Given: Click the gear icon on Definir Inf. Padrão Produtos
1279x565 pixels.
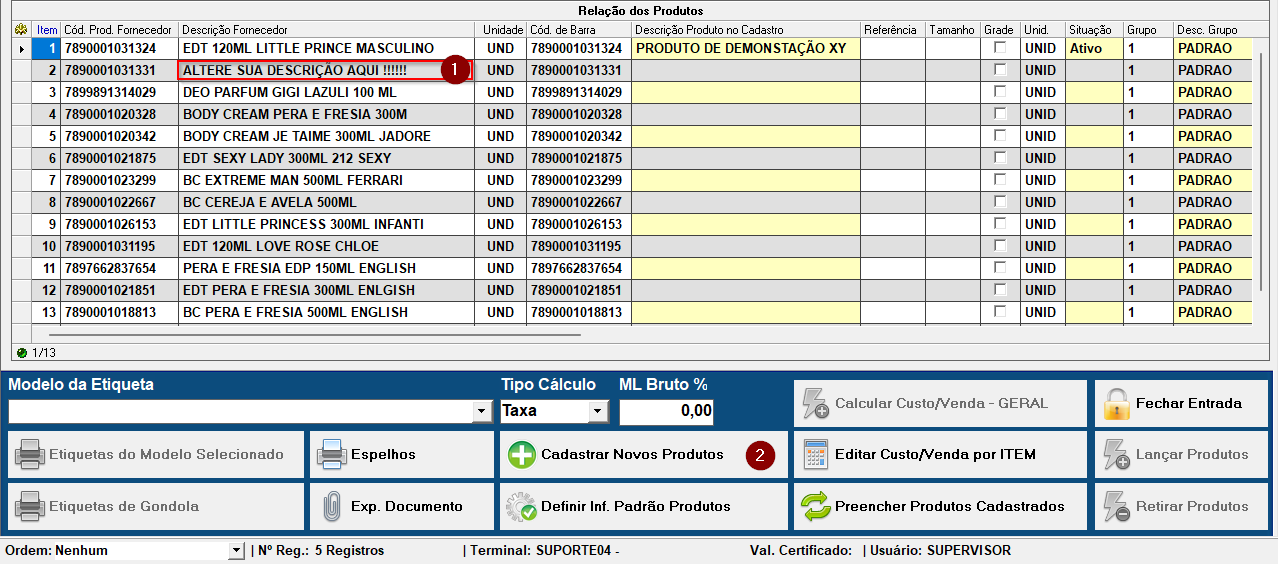Looking at the screenshot, I should 522,507.
